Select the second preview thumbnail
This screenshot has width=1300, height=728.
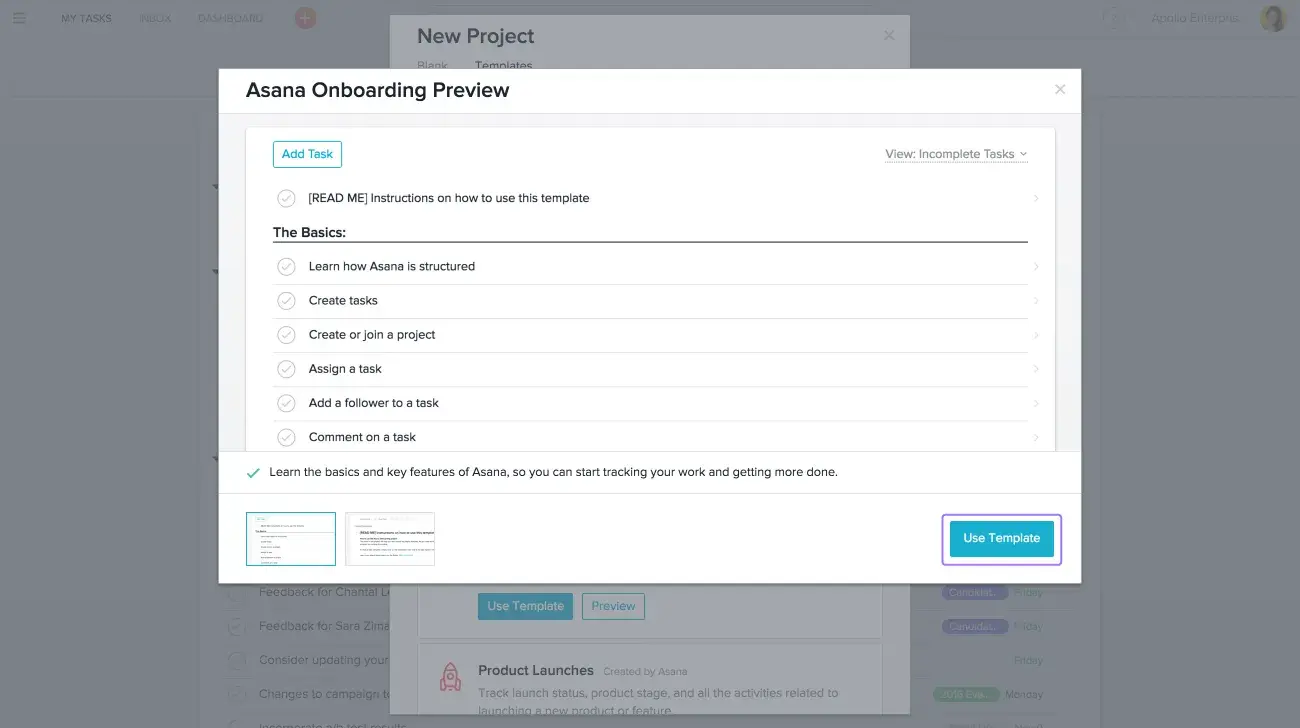click(x=390, y=539)
